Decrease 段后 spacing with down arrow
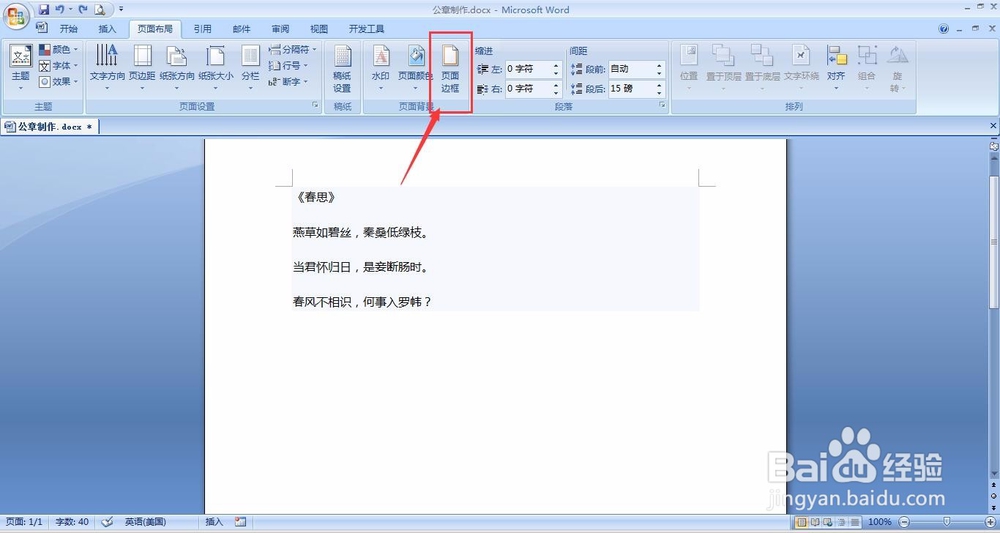 pyautogui.click(x=659, y=92)
